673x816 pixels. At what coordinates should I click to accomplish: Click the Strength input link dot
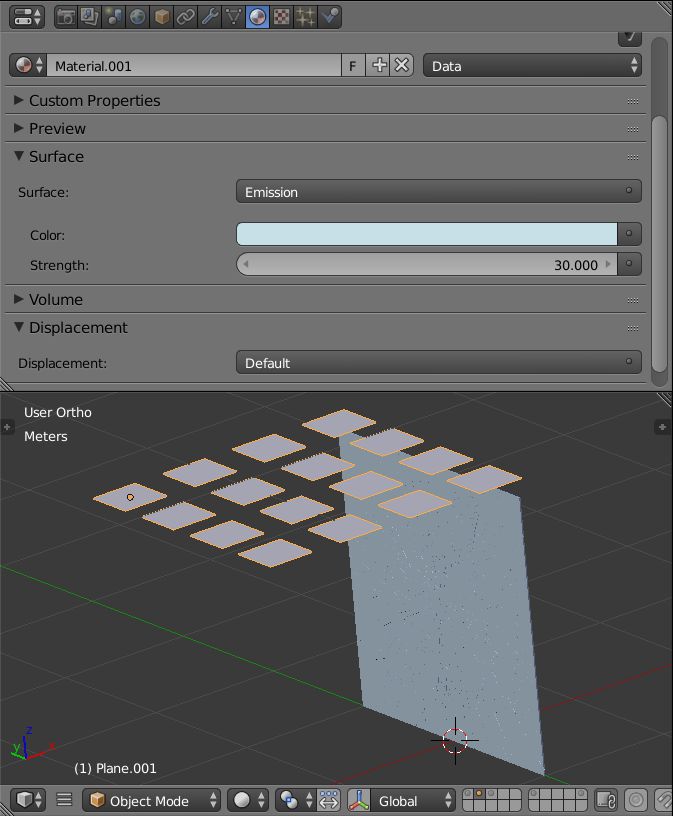[629, 264]
